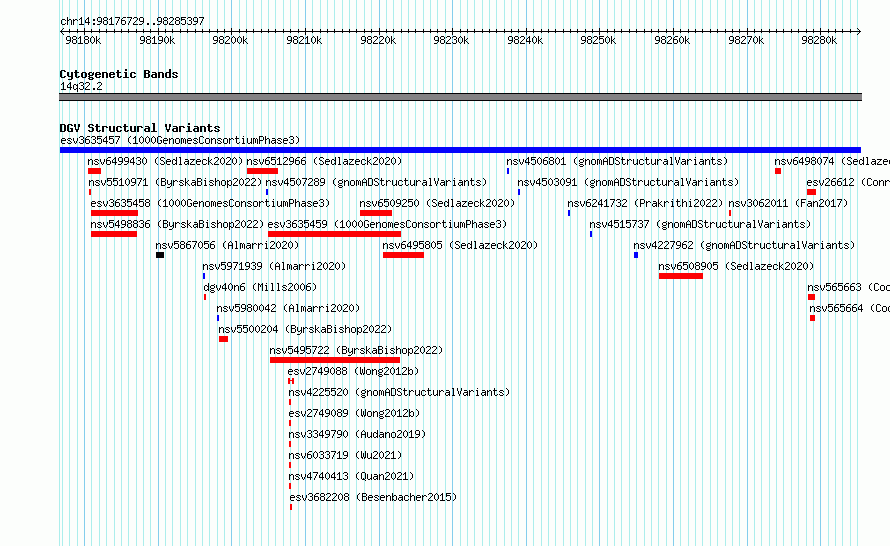Select nsv5980042 Almarri2020 label
Viewport: 890px width, 546px height.
point(288,308)
